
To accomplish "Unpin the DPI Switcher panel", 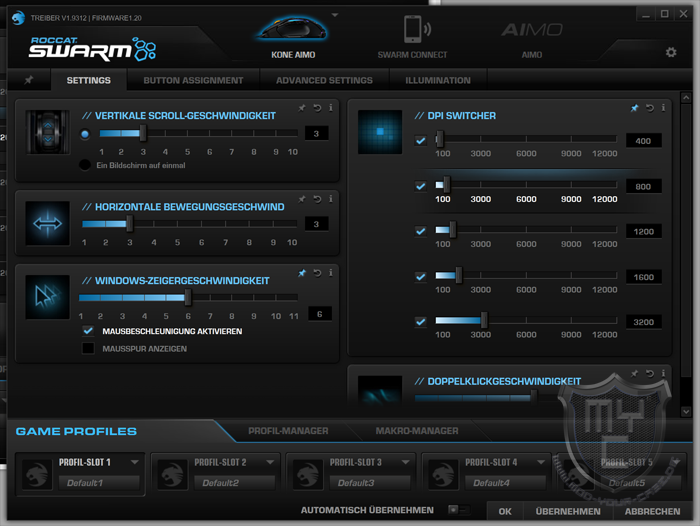I will coord(634,108).
